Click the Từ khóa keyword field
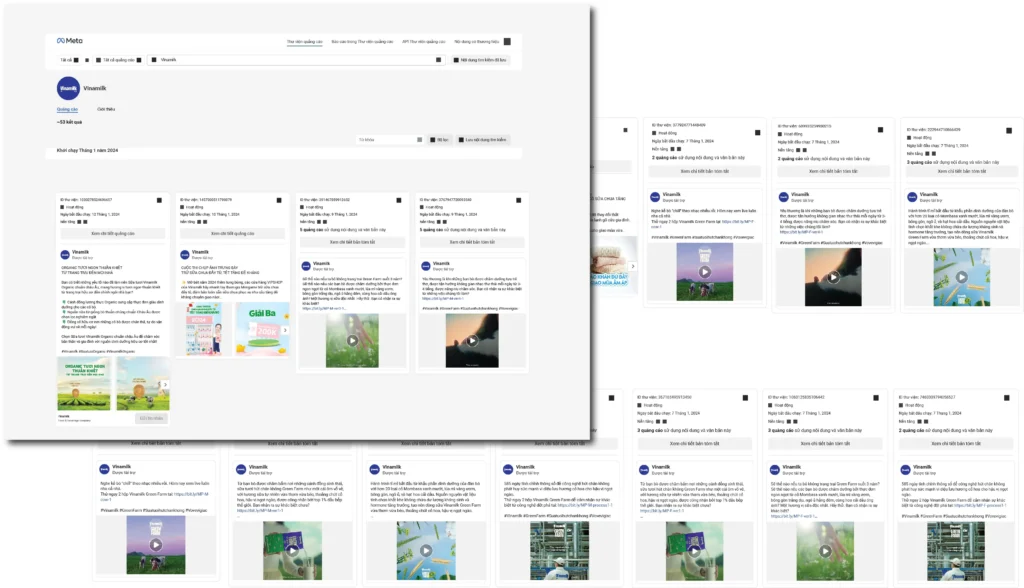The image size is (1024, 588). 390,140
